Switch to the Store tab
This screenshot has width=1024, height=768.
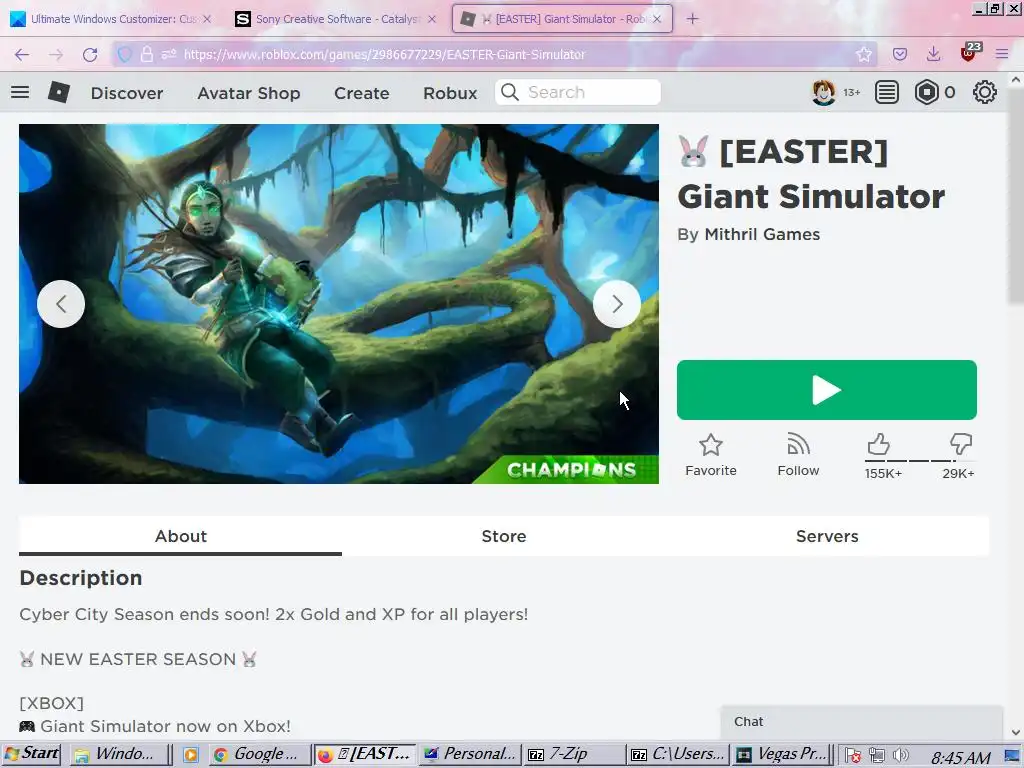point(504,536)
